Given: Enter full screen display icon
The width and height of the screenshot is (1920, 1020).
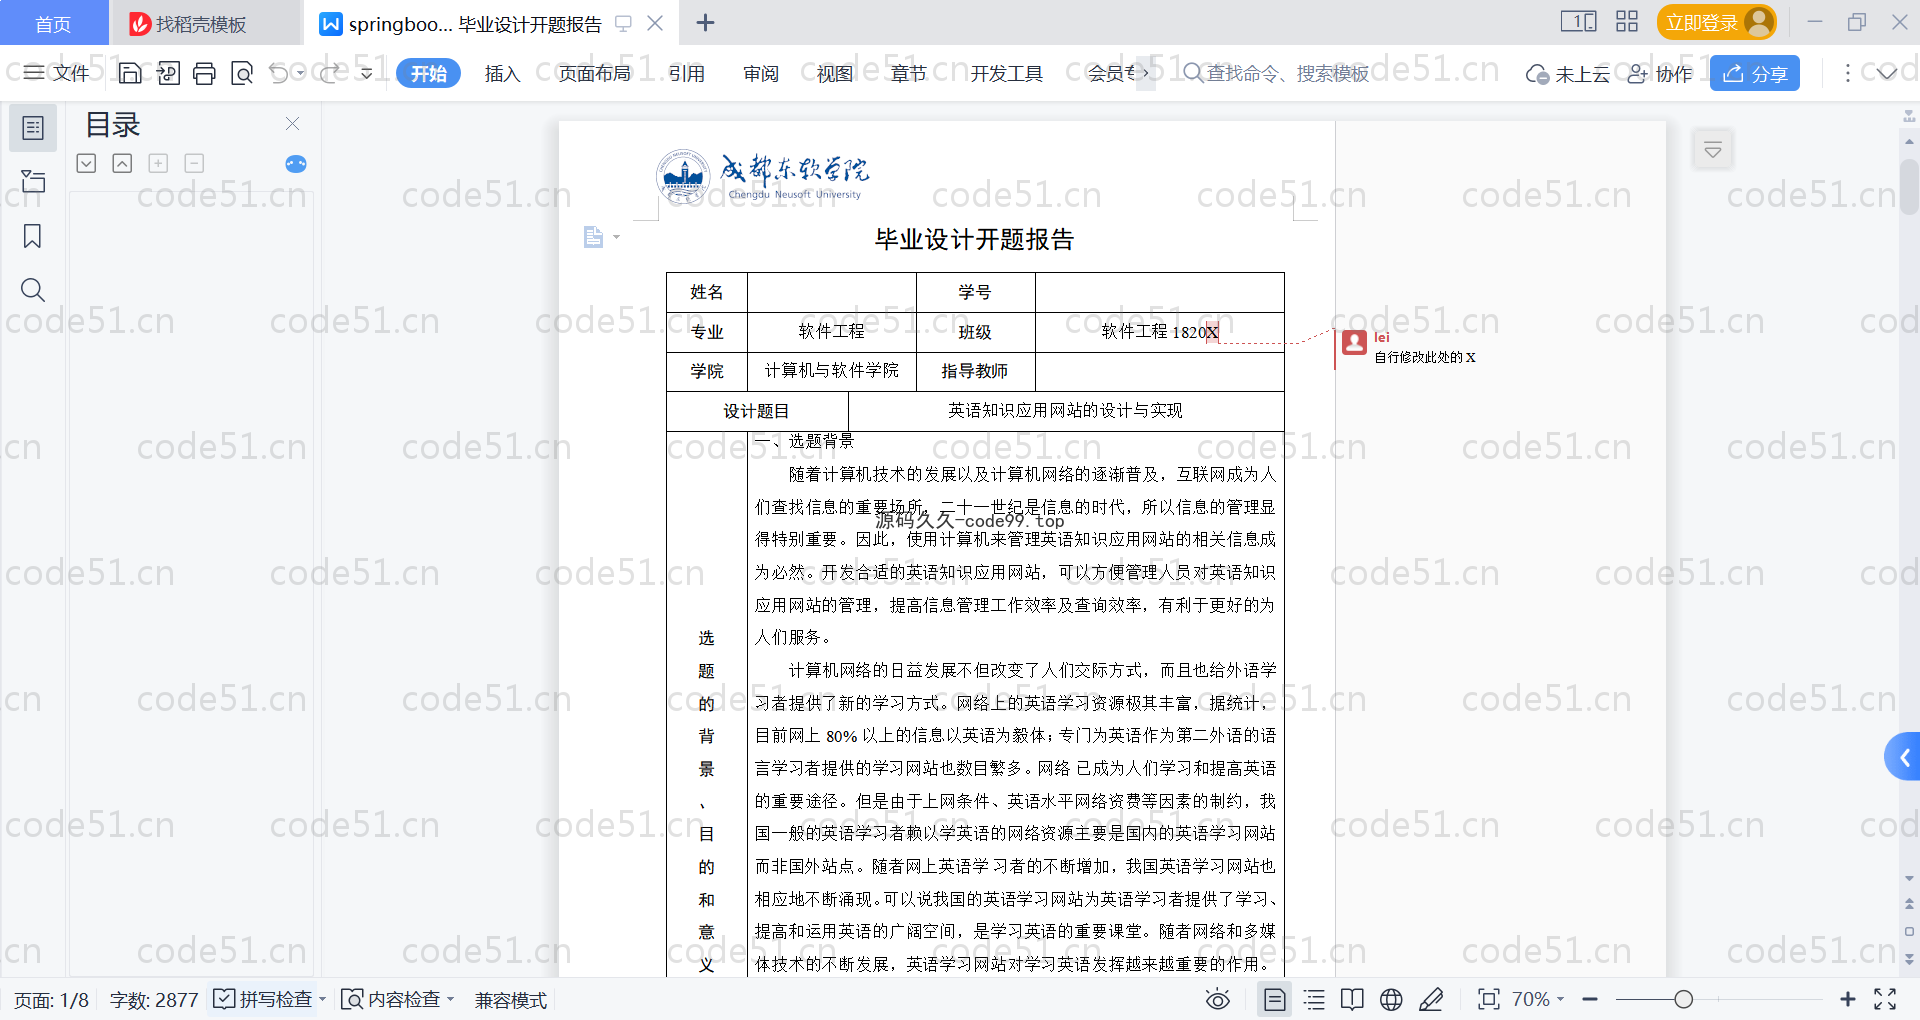Looking at the screenshot, I should pyautogui.click(x=1885, y=999).
